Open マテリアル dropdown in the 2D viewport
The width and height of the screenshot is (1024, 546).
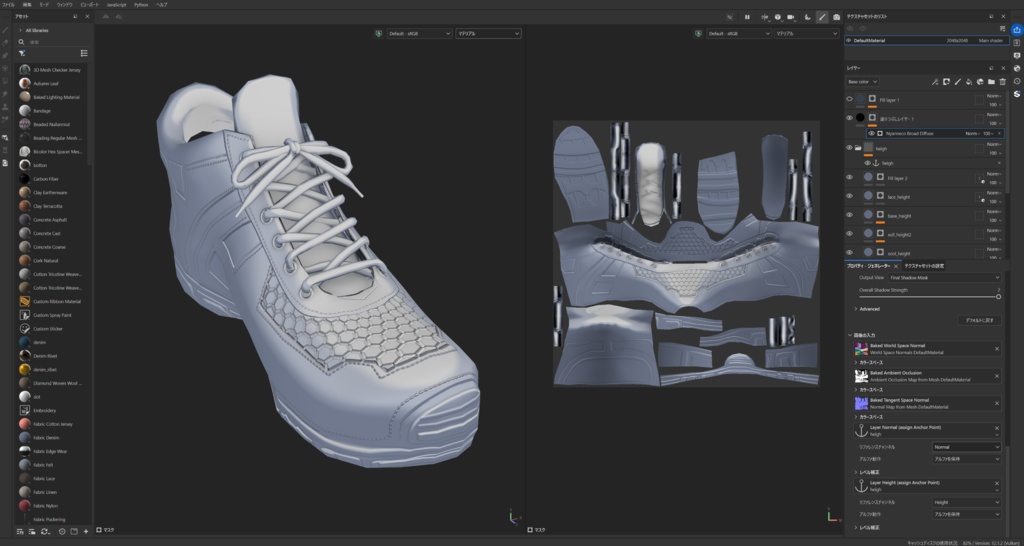coord(807,33)
